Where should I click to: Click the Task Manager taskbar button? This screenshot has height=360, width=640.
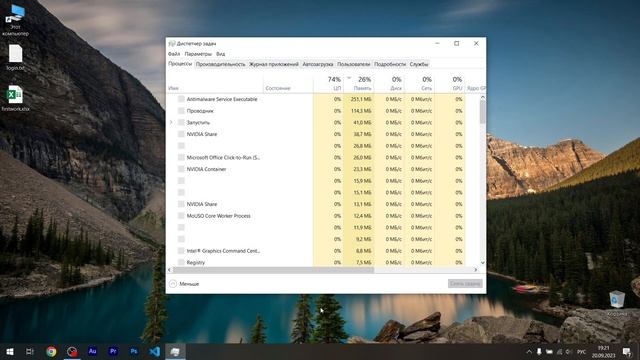pos(175,351)
